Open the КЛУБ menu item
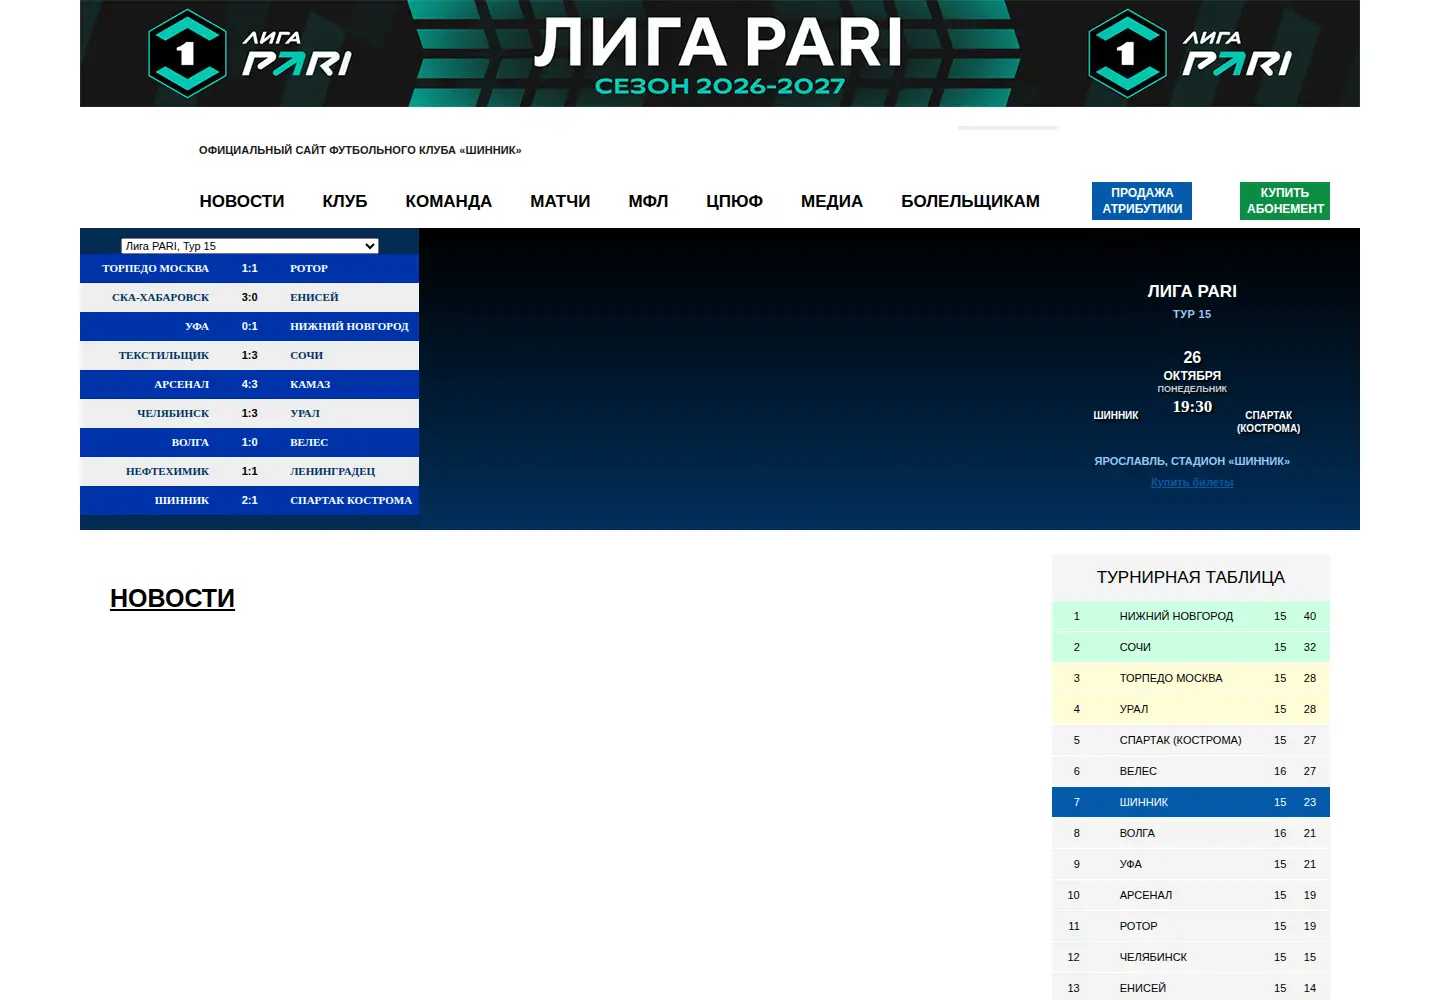This screenshot has width=1440, height=1000. point(345,201)
